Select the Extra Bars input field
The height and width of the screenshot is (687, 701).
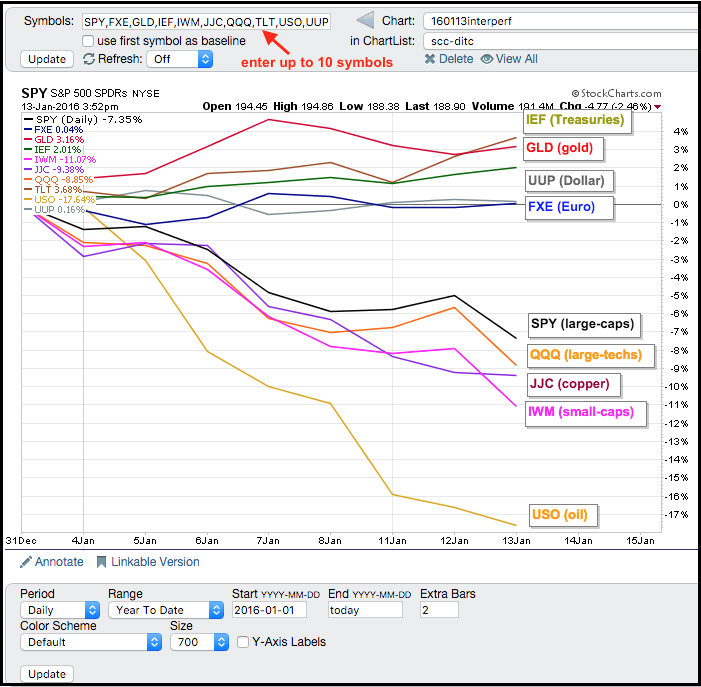(x=439, y=610)
